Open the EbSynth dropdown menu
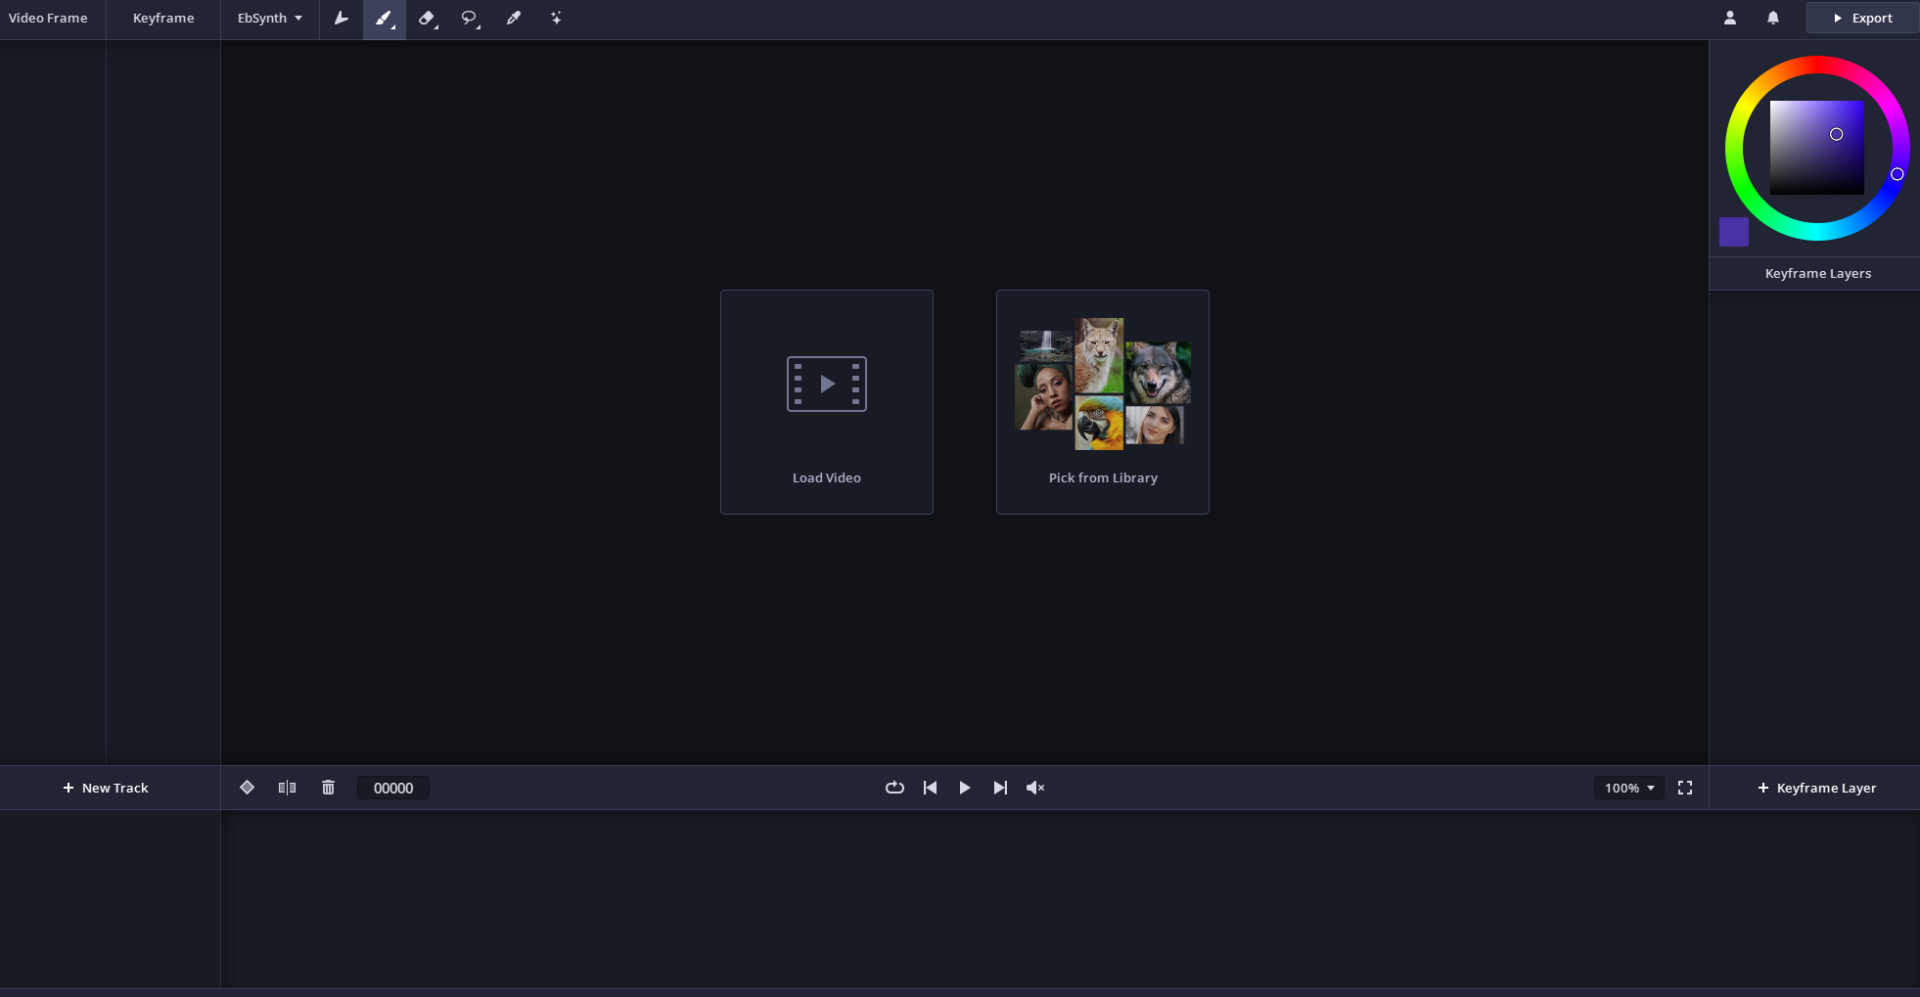 tap(270, 18)
